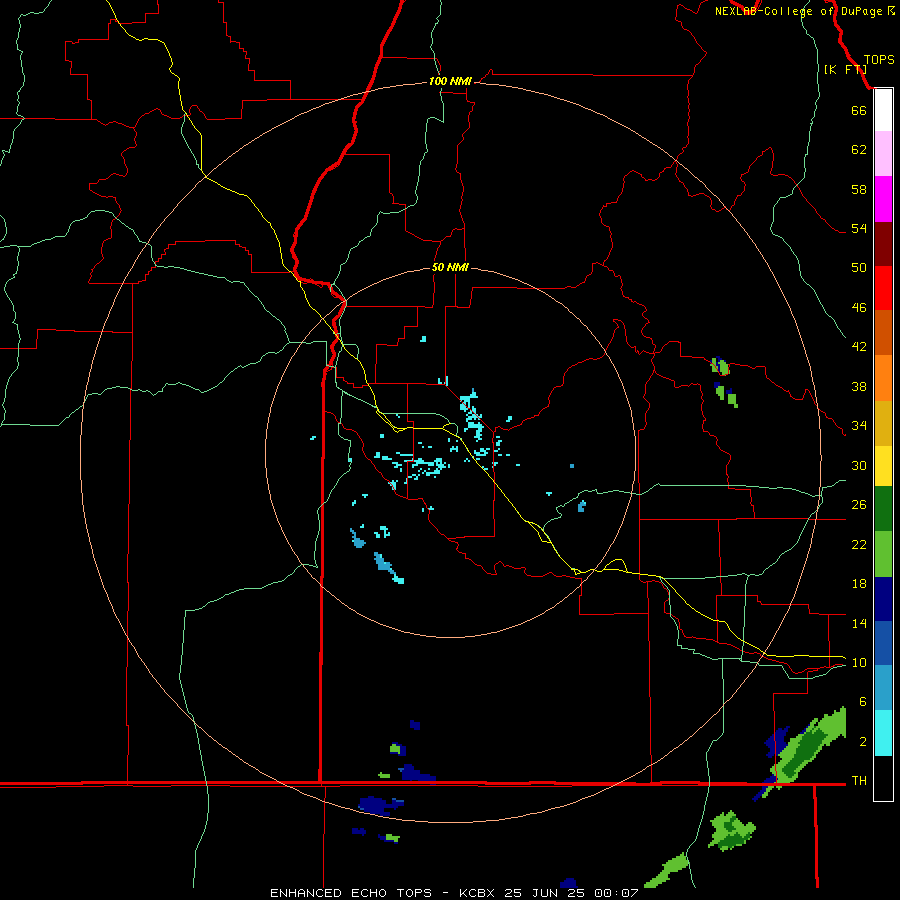Click the 10 legend value
Screen dimensions: 900x900
coord(859,662)
